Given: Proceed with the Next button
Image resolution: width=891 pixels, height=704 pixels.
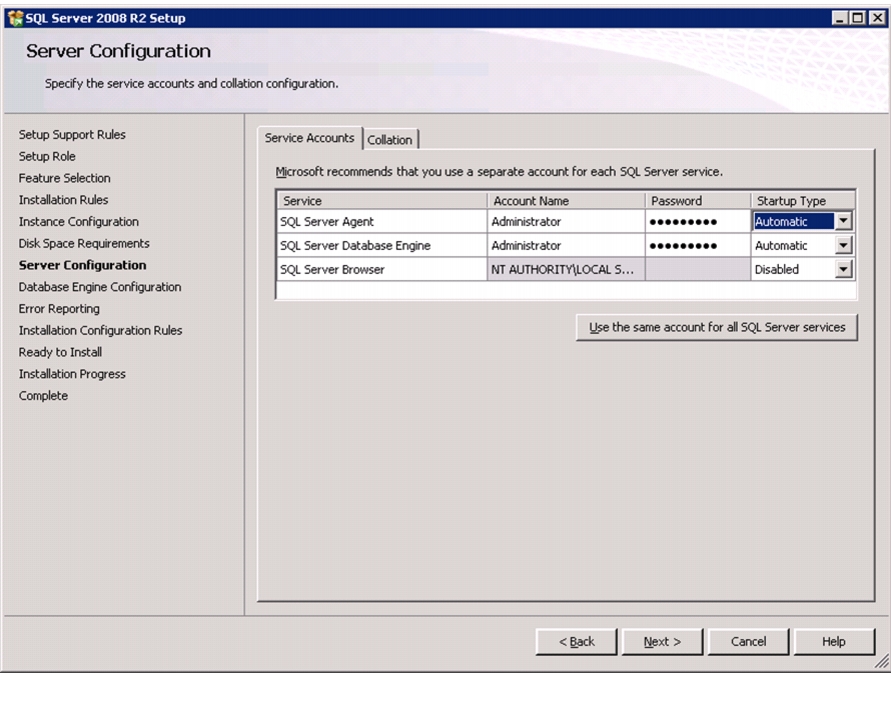Looking at the screenshot, I should [663, 641].
